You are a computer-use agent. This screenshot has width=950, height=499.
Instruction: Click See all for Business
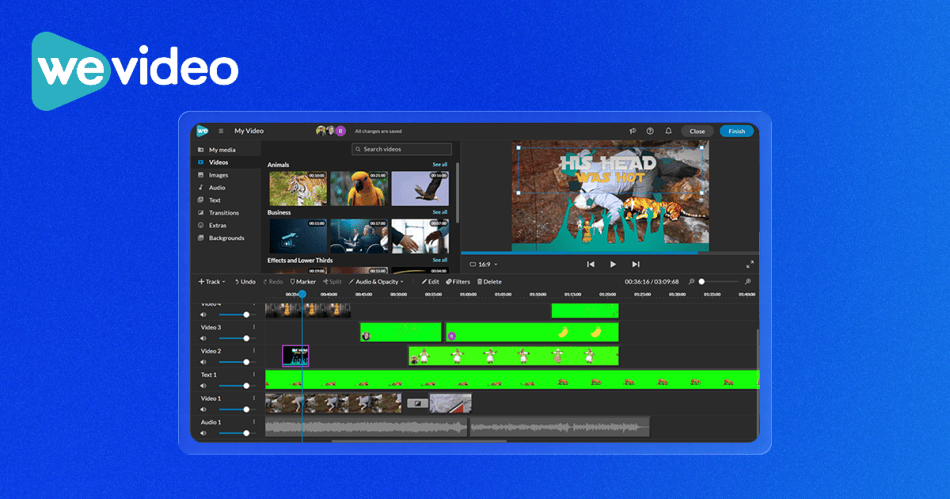pos(440,213)
